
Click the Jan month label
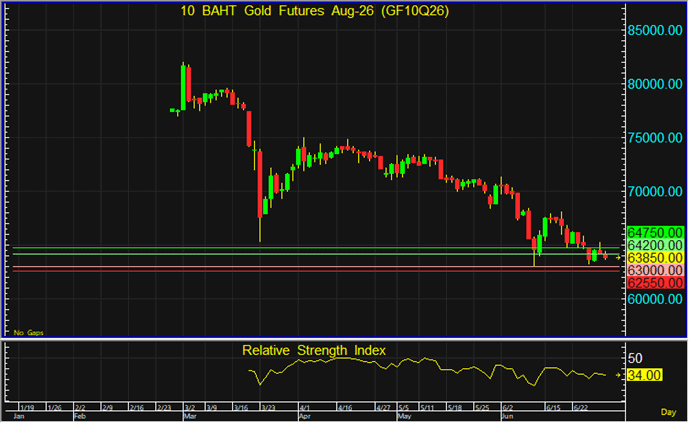tap(19, 416)
